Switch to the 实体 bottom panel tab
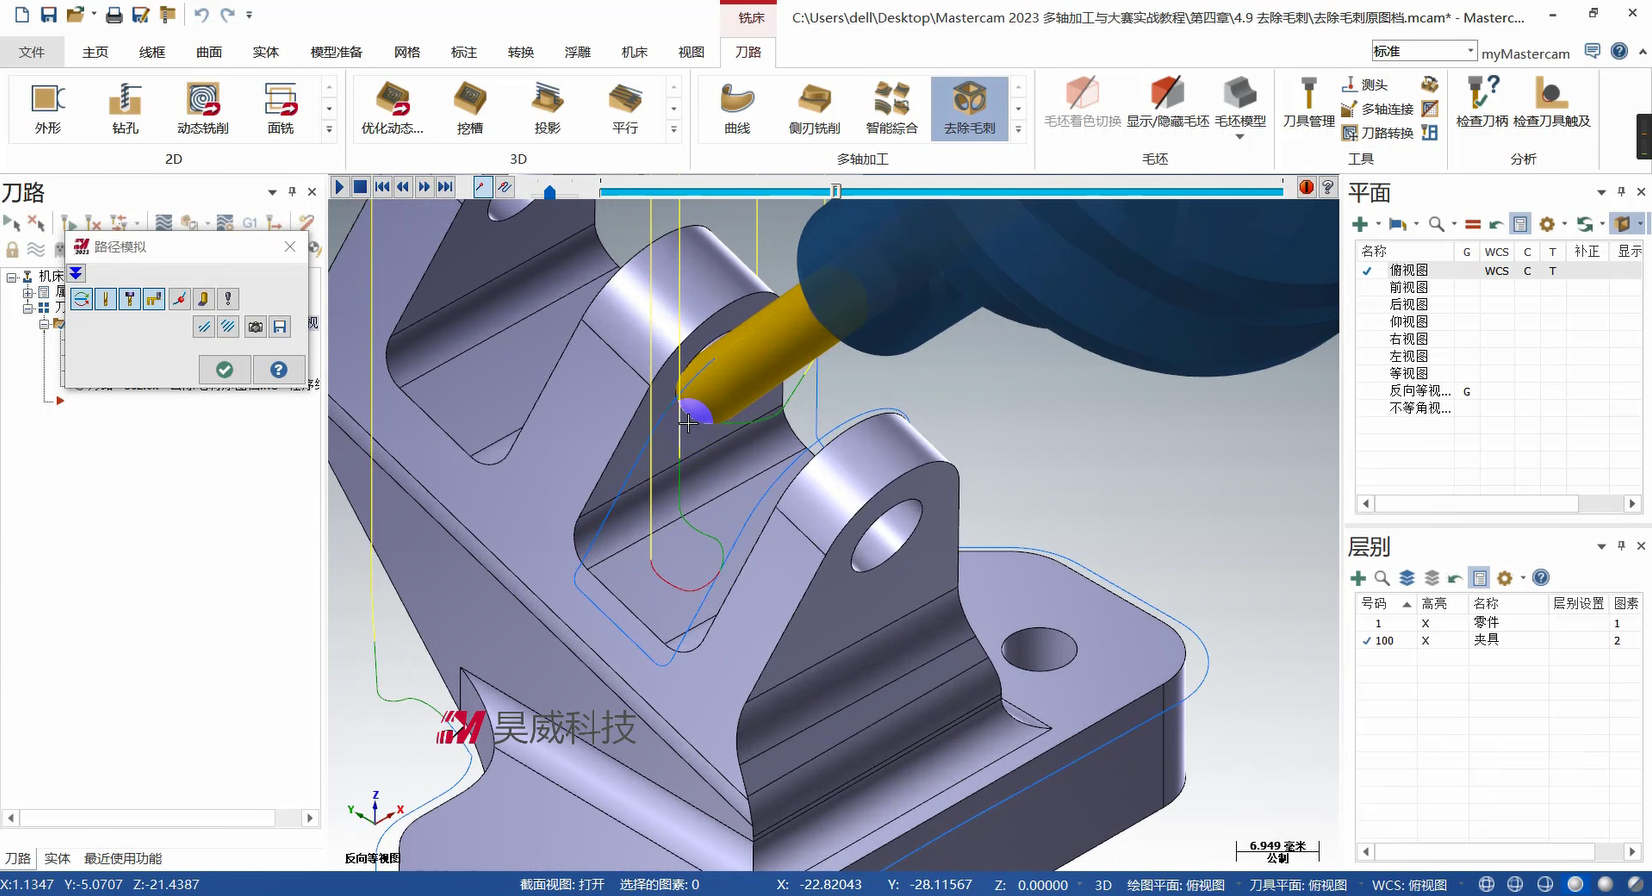This screenshot has height=896, width=1652. pyautogui.click(x=57, y=858)
